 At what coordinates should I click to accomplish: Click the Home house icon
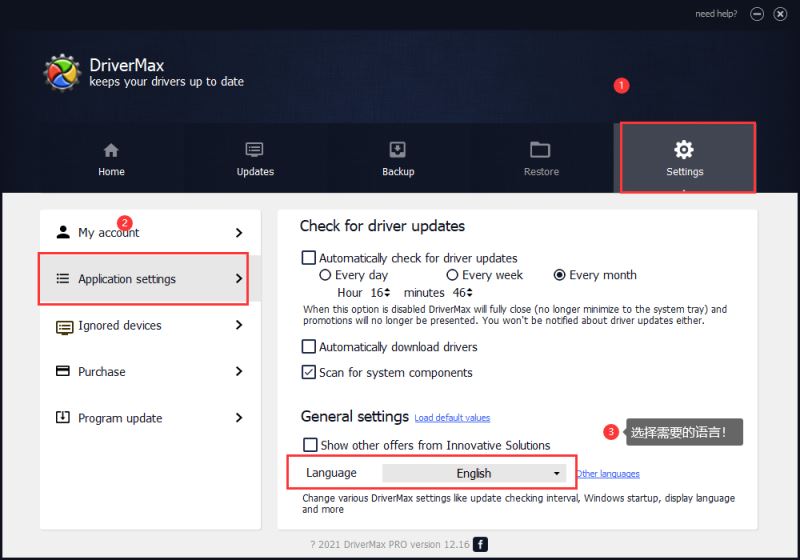(x=111, y=150)
